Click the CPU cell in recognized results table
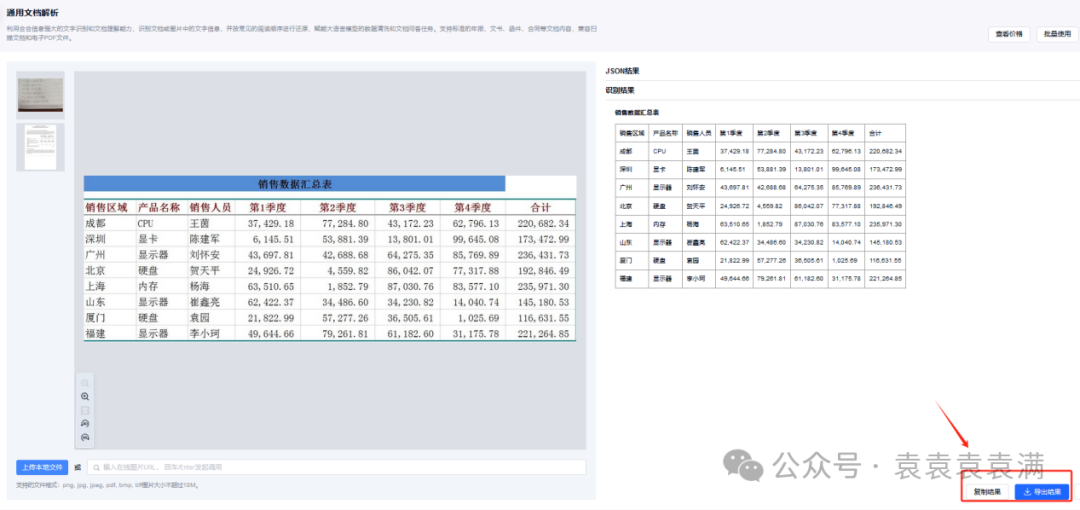 (658, 151)
